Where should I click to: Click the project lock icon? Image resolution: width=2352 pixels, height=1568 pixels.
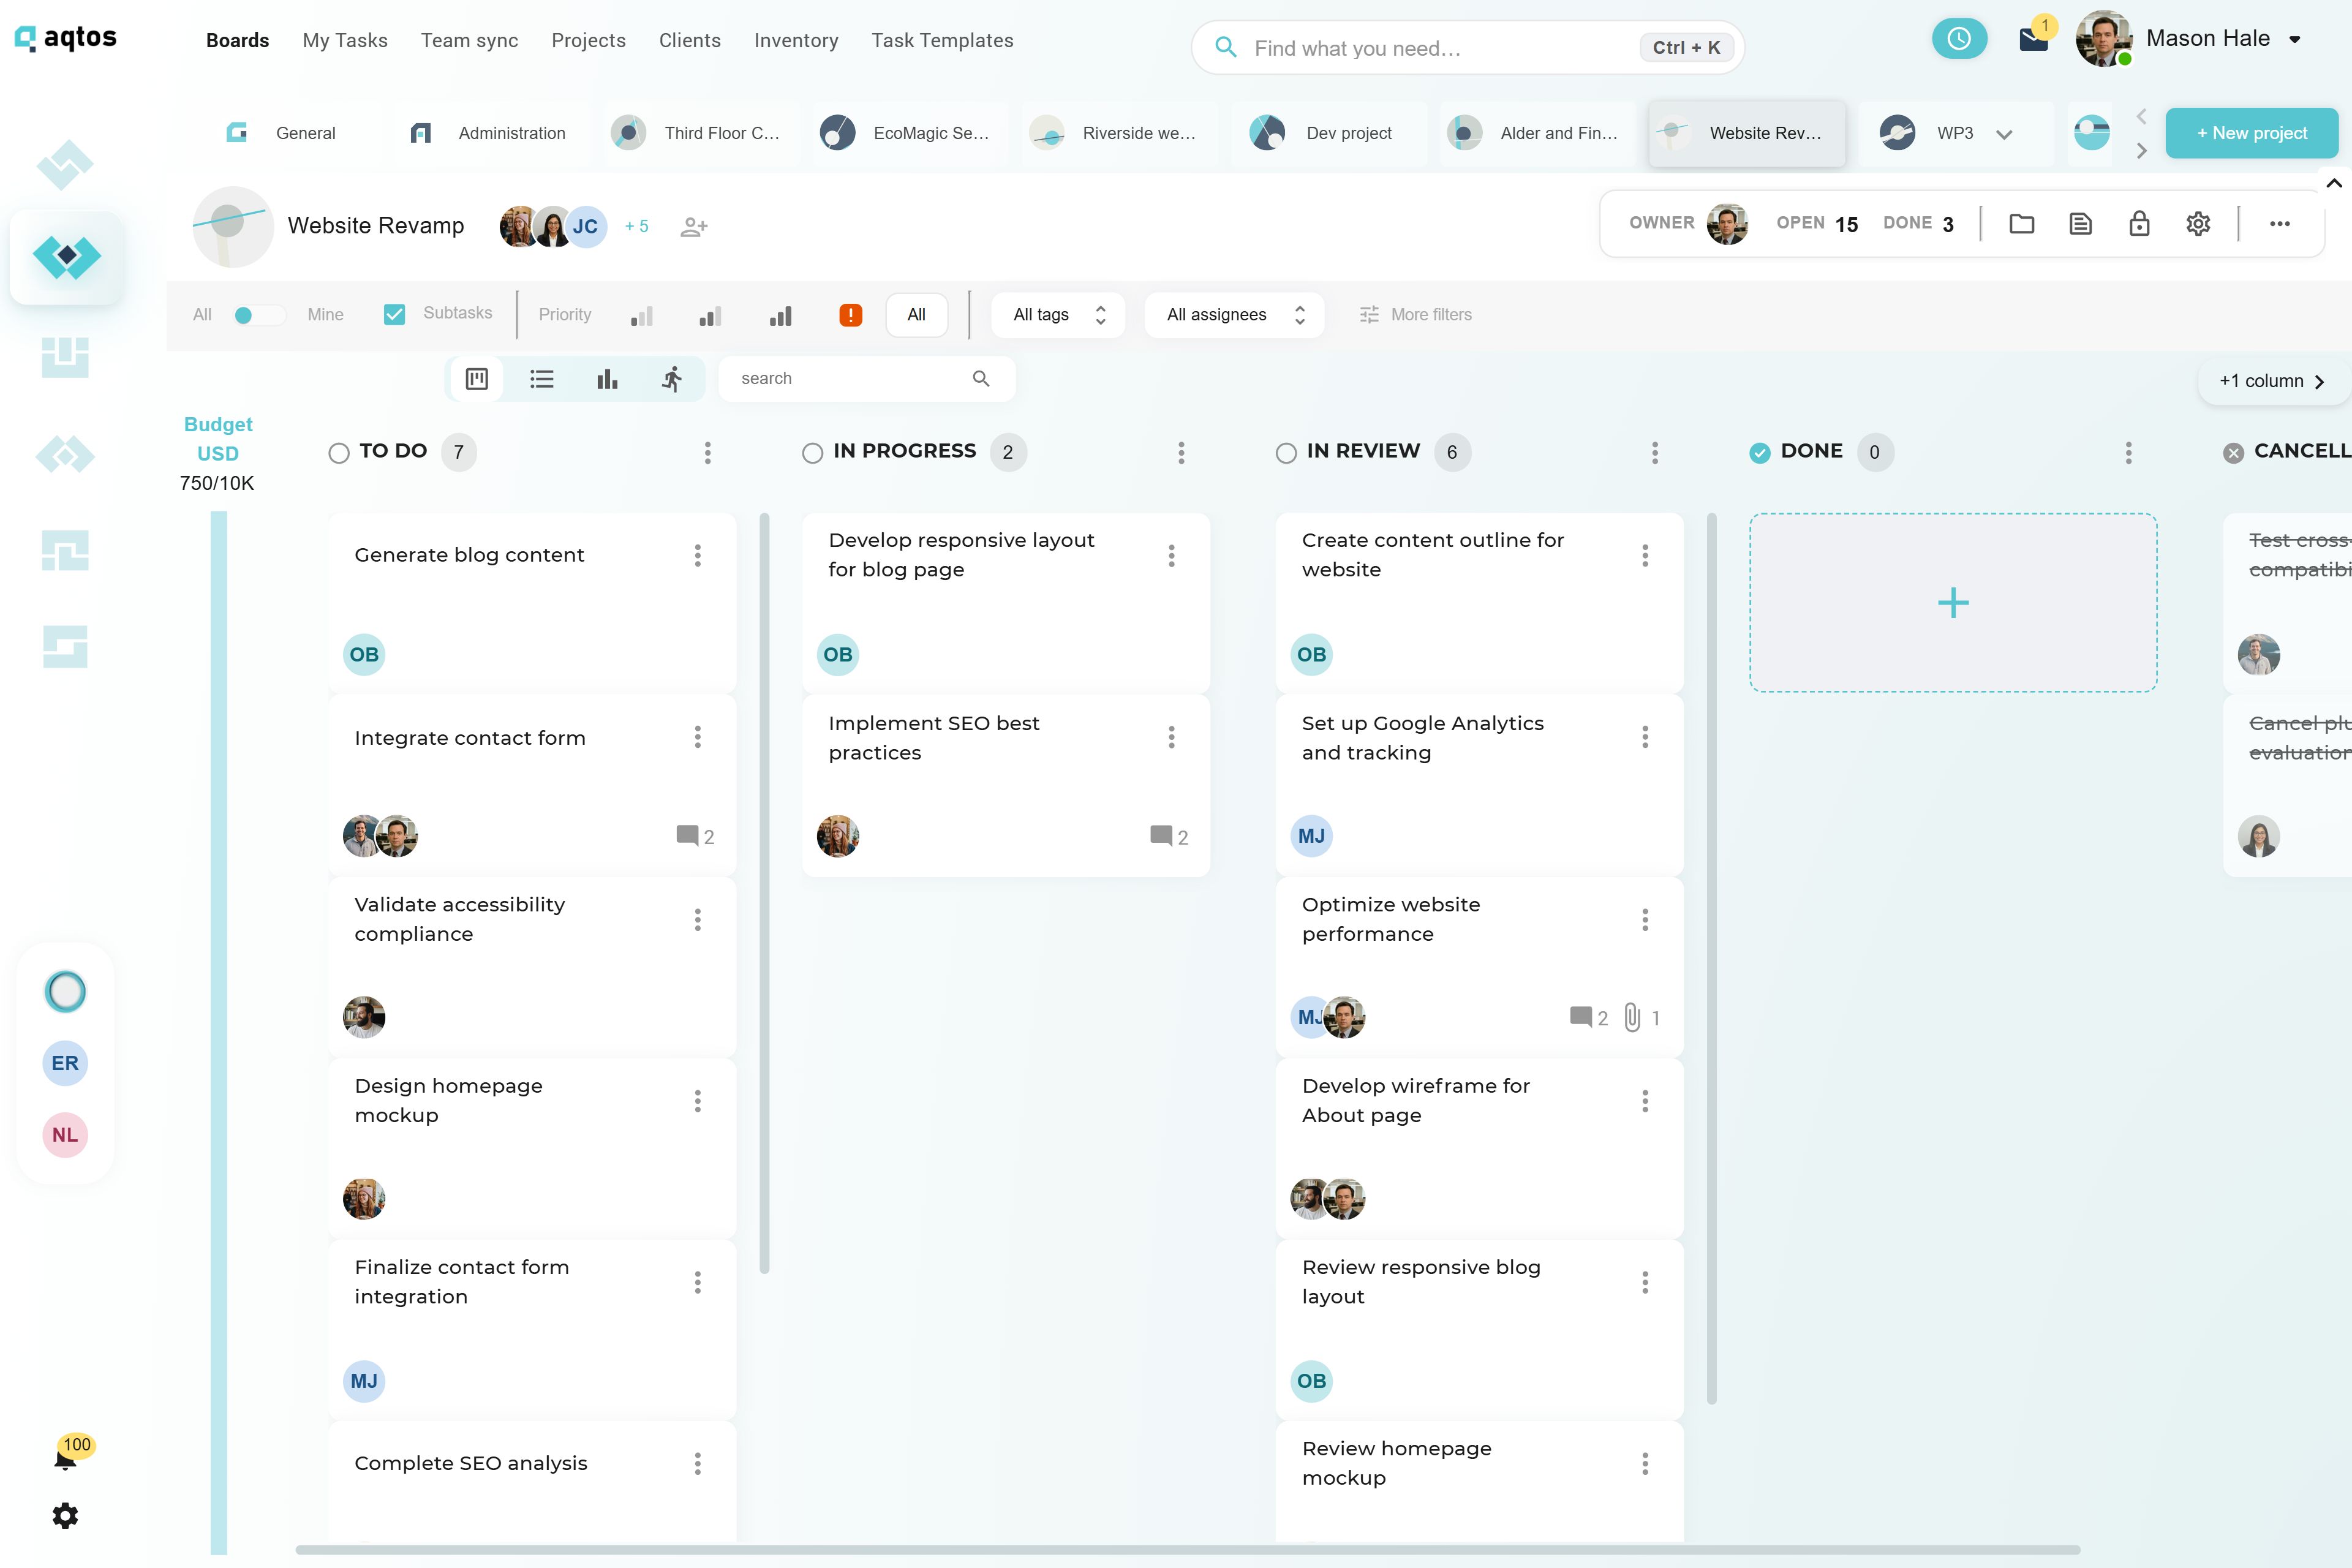[x=2138, y=224]
